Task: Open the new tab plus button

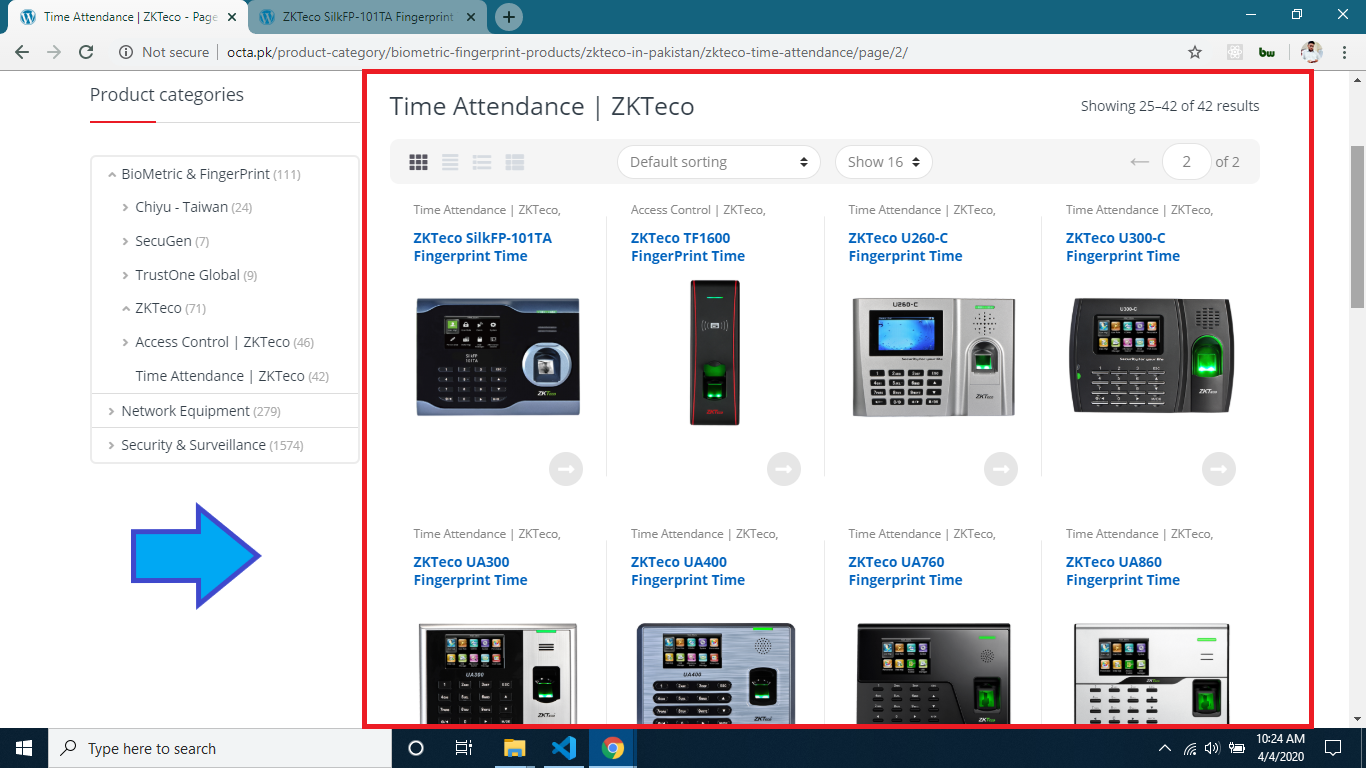Action: (509, 17)
